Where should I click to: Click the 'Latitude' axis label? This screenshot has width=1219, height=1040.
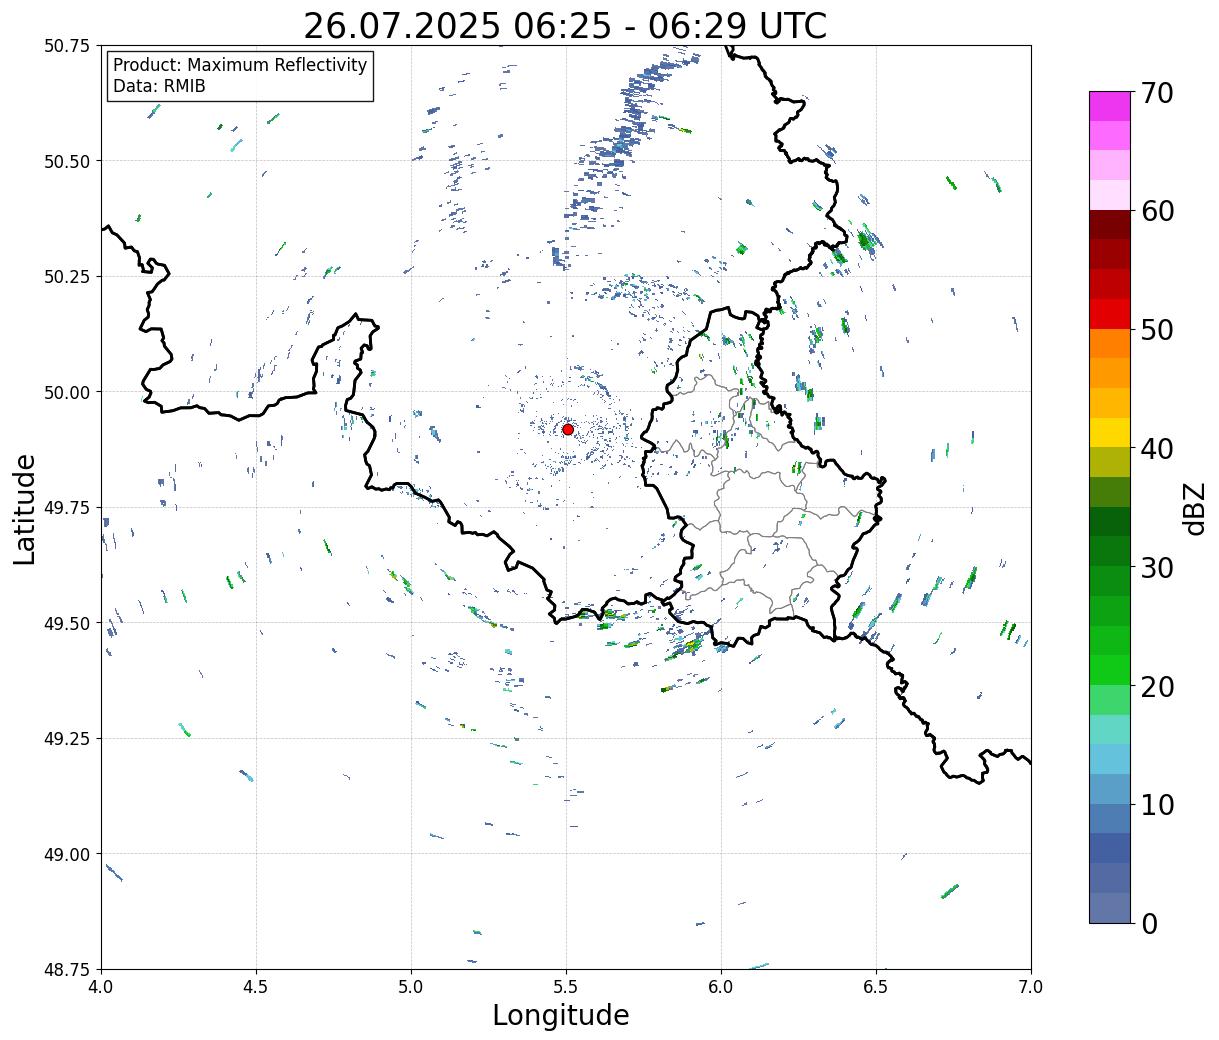(25, 508)
